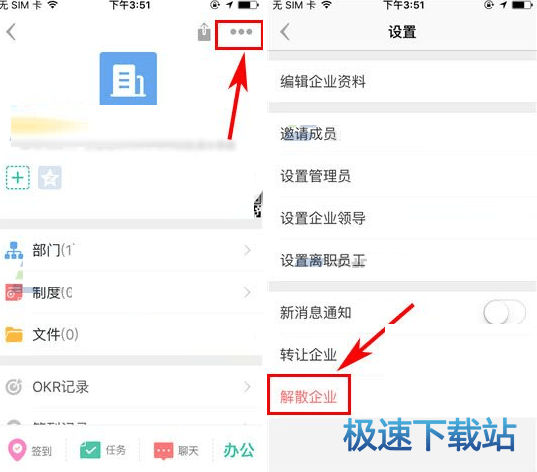
Task: Tap the 设置 page title
Action: [x=402, y=32]
